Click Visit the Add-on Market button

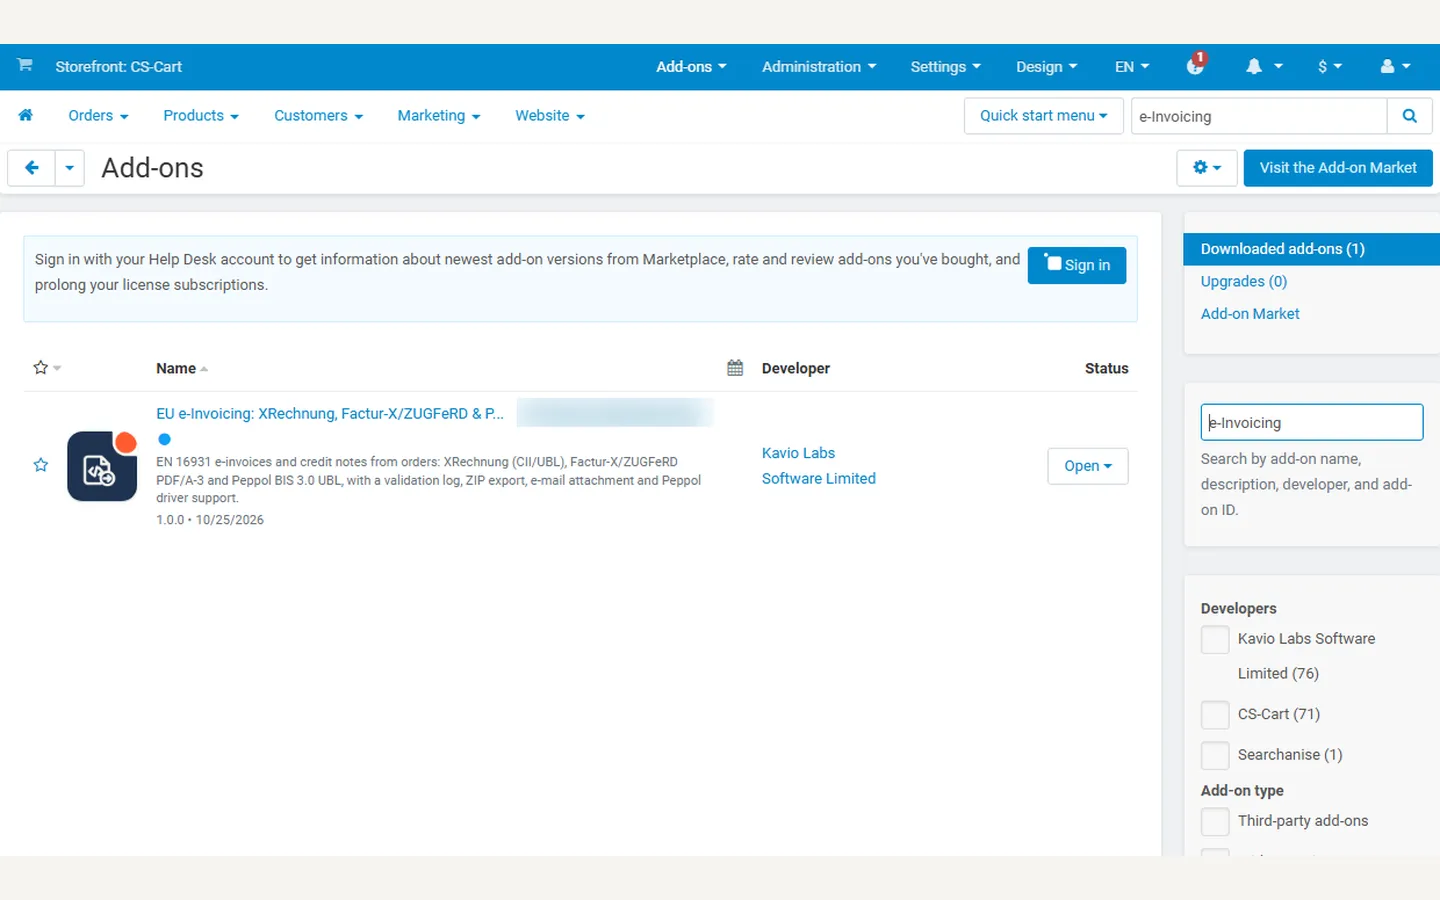pos(1338,168)
